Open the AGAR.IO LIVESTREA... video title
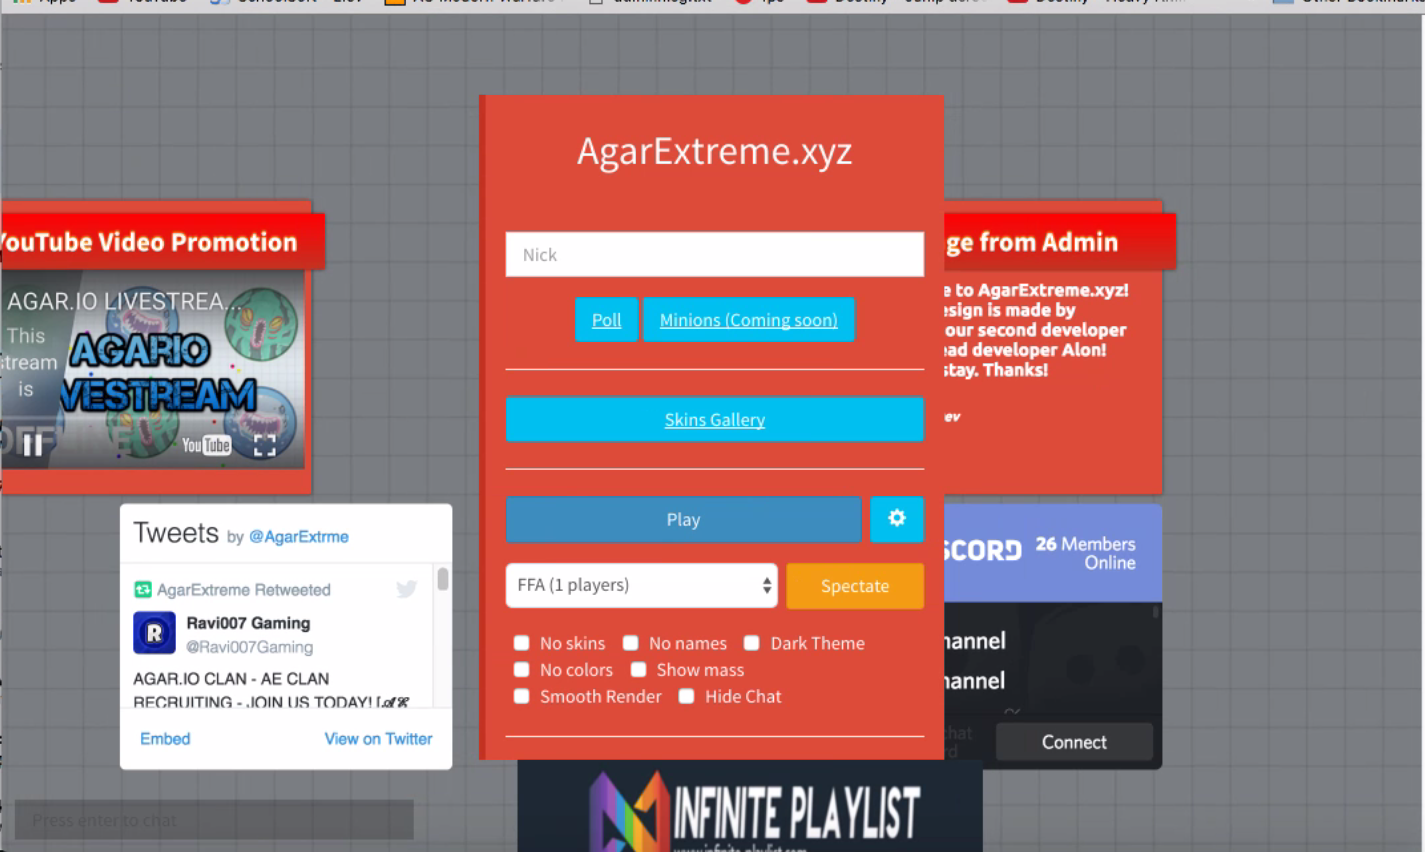1425x852 pixels. pyautogui.click(x=124, y=301)
